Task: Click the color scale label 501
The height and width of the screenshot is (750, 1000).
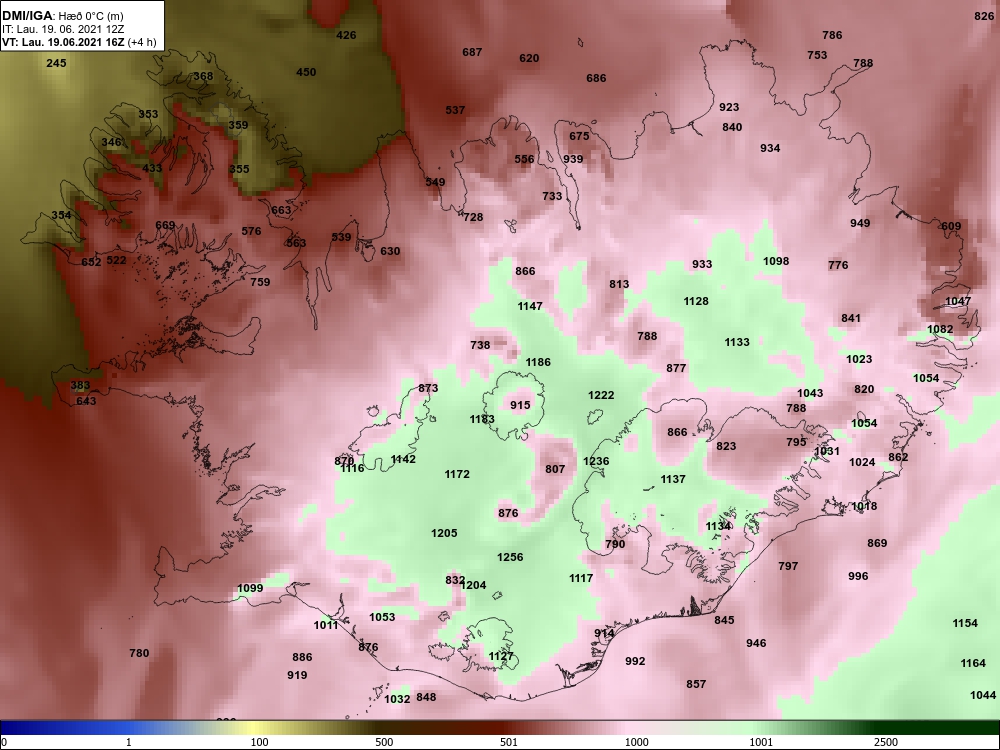Action: click(x=508, y=742)
